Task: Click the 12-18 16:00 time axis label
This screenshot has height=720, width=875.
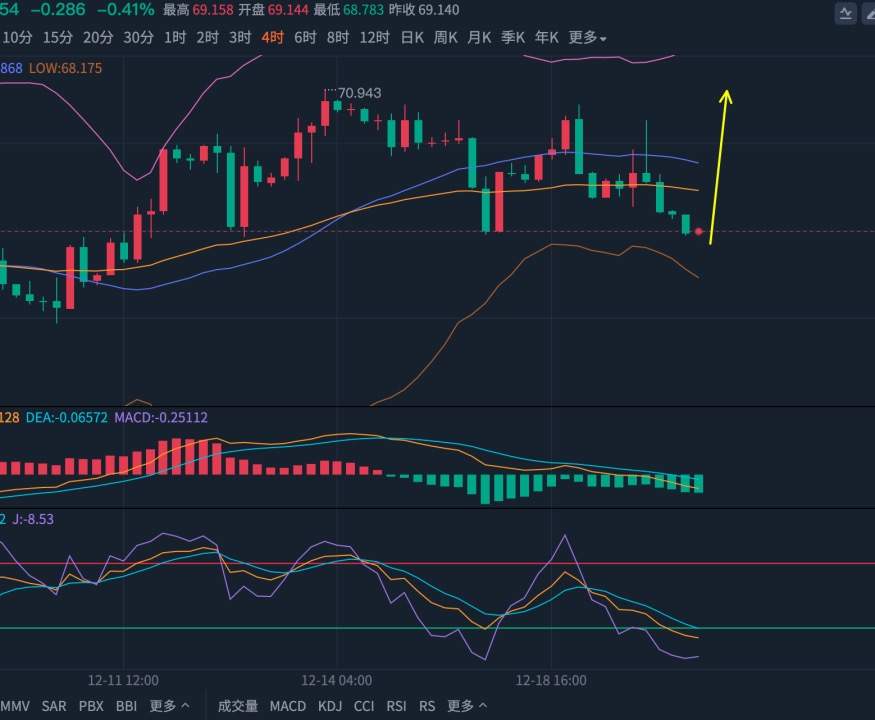Action: point(551,680)
